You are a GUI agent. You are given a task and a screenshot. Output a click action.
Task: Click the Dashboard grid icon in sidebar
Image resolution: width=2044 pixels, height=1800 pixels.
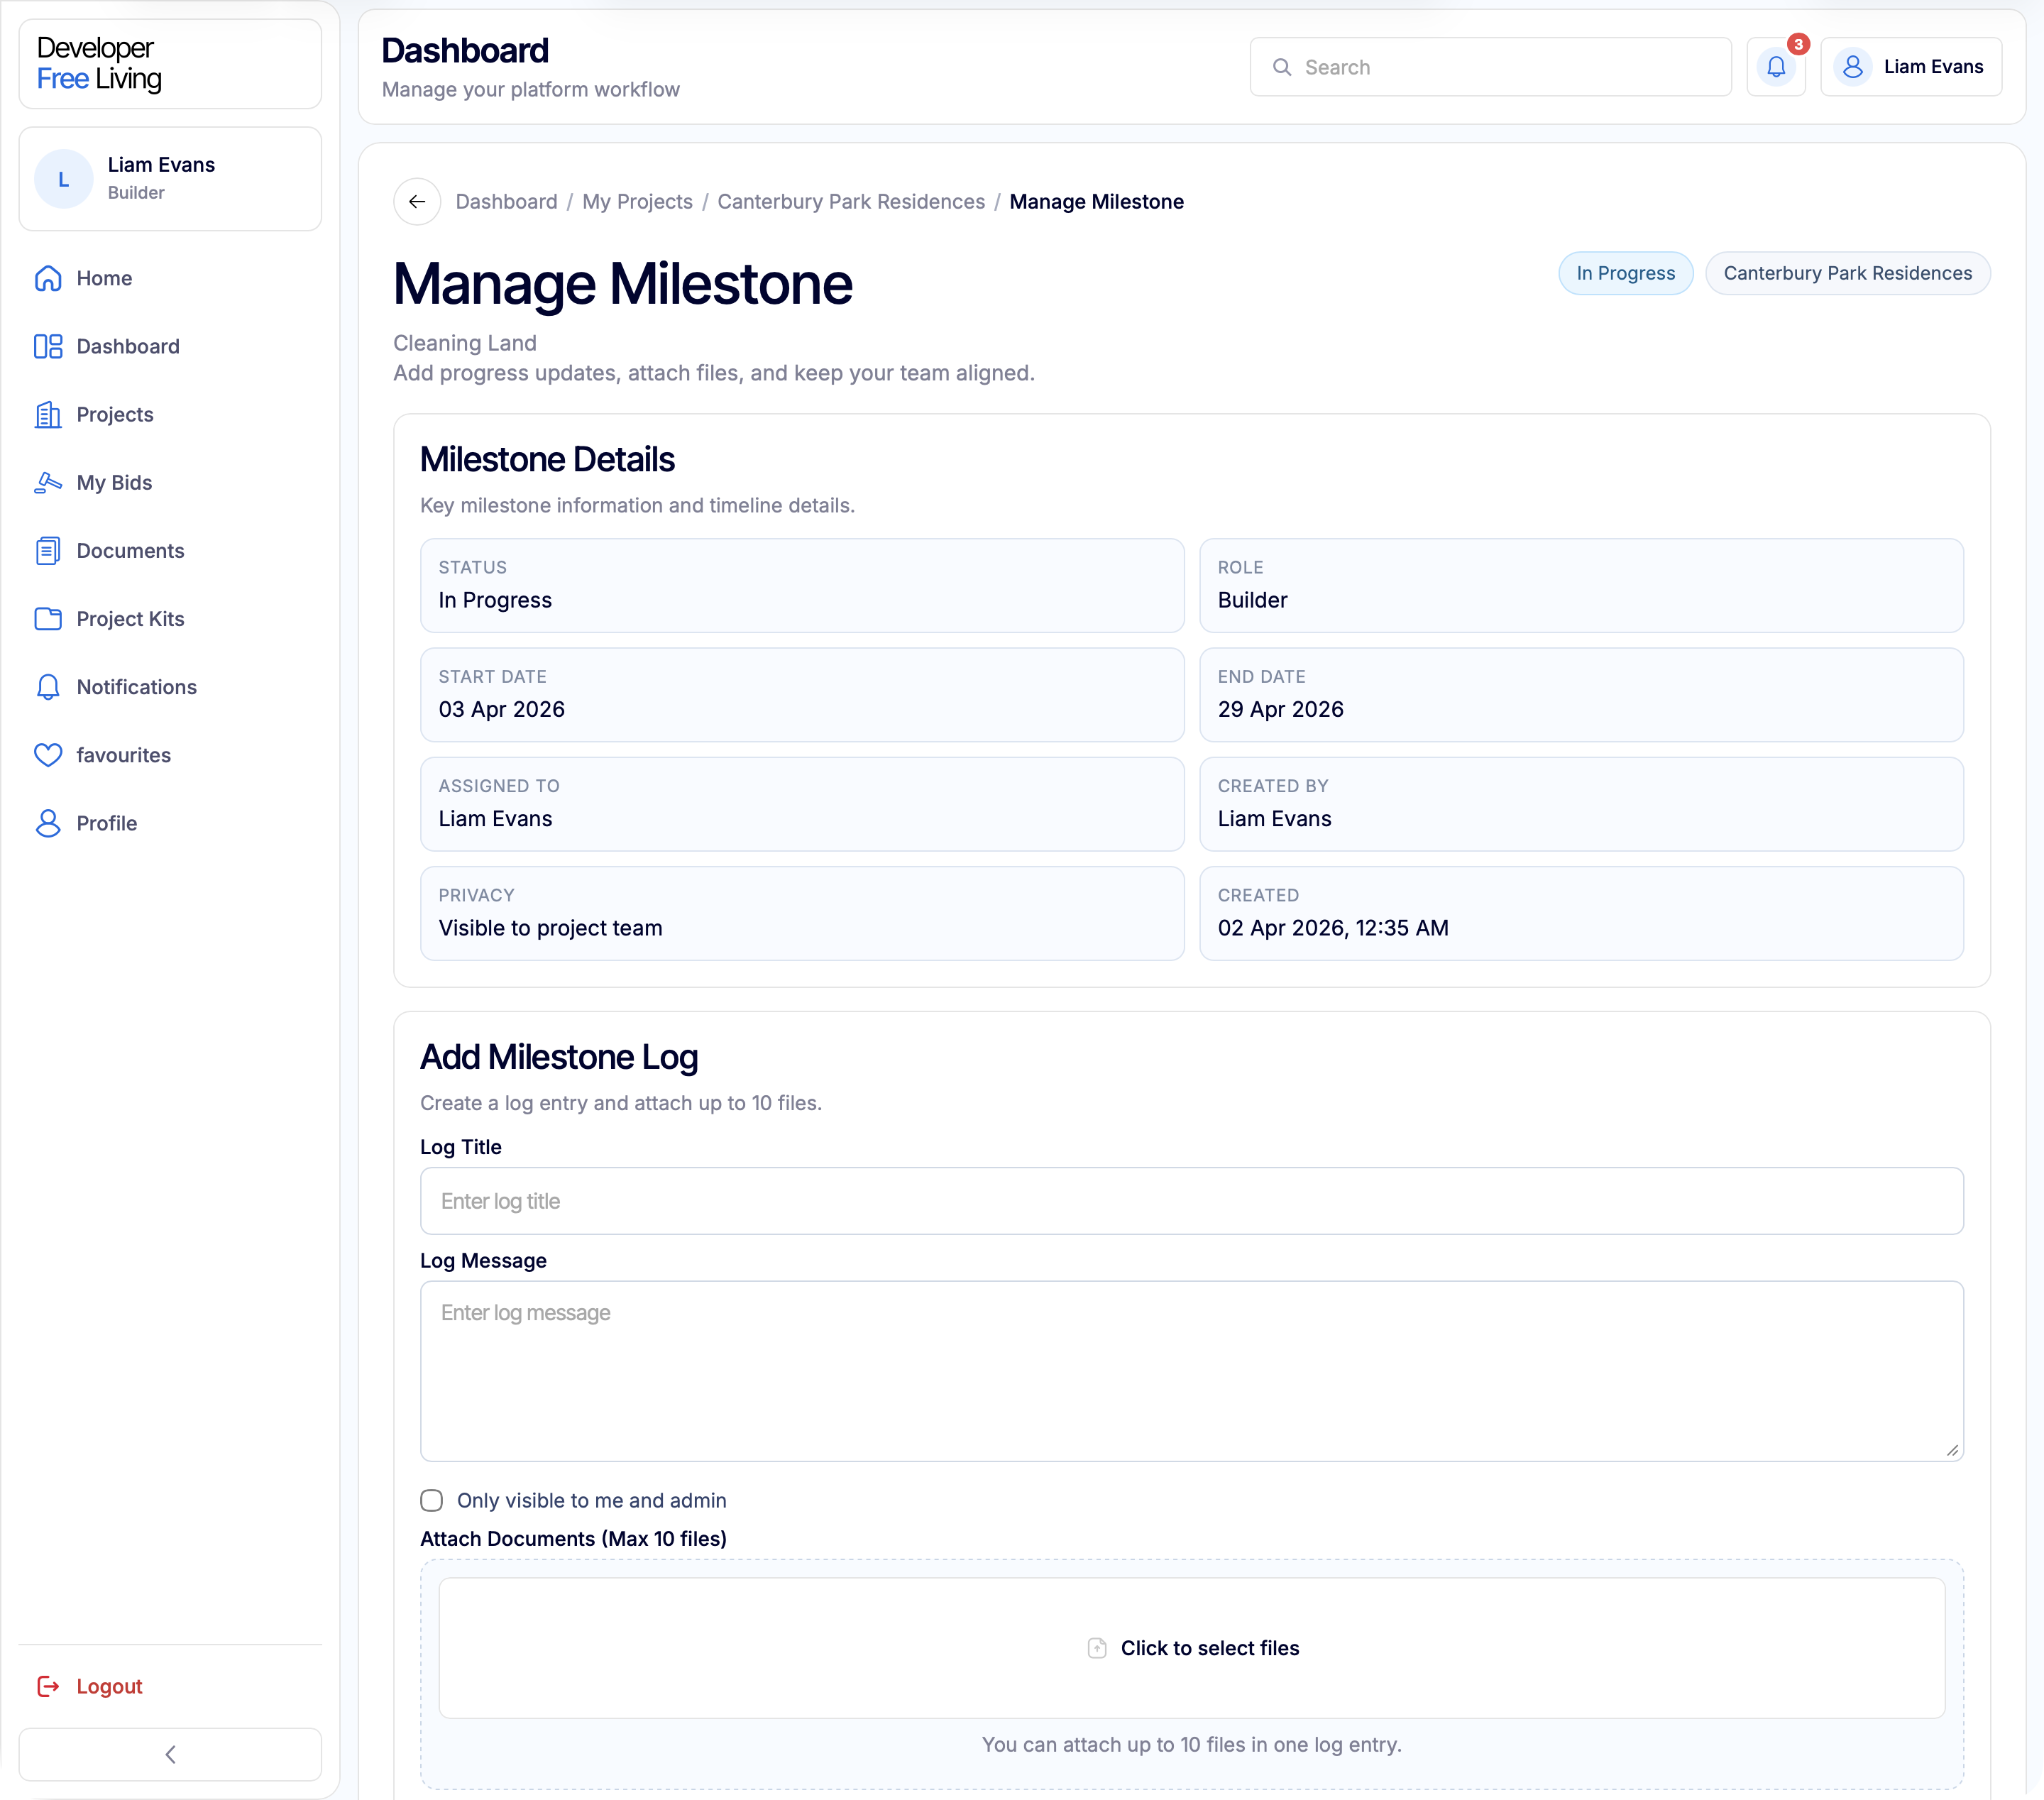click(x=48, y=346)
